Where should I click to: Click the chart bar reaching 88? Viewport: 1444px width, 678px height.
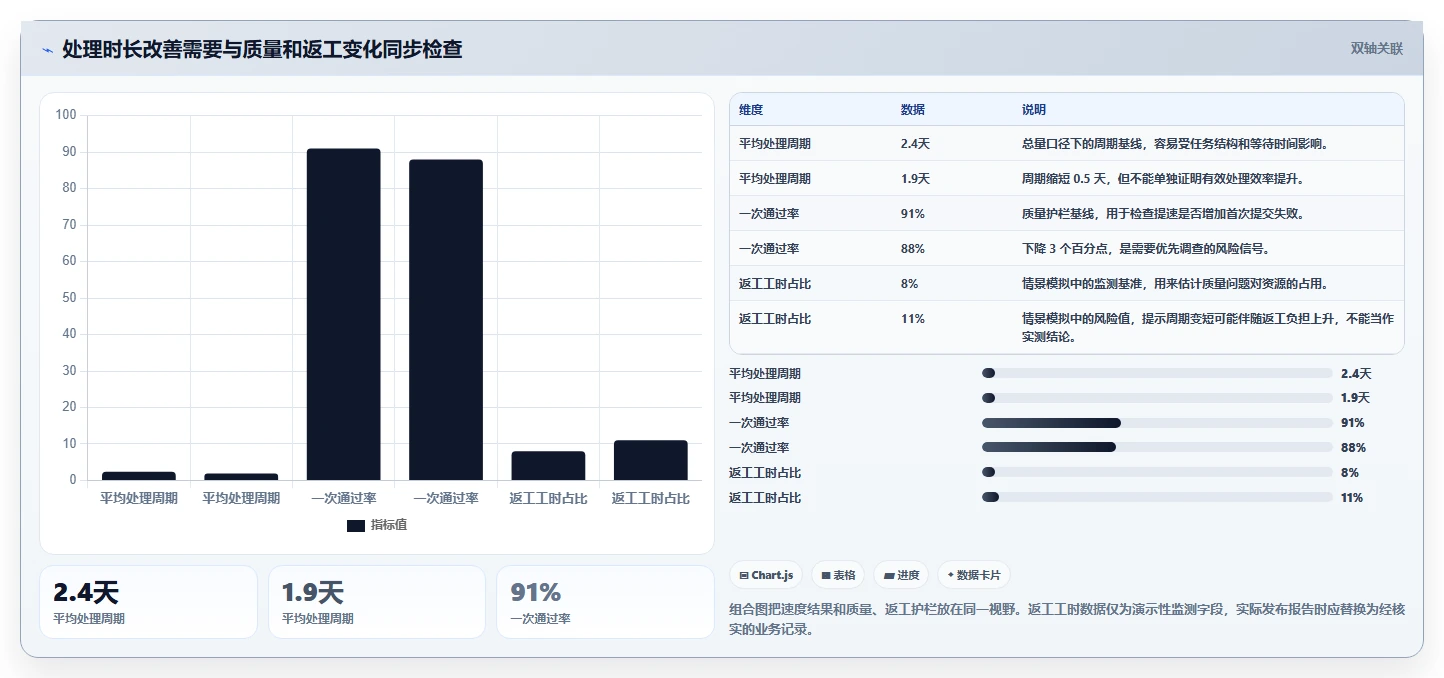pos(446,320)
